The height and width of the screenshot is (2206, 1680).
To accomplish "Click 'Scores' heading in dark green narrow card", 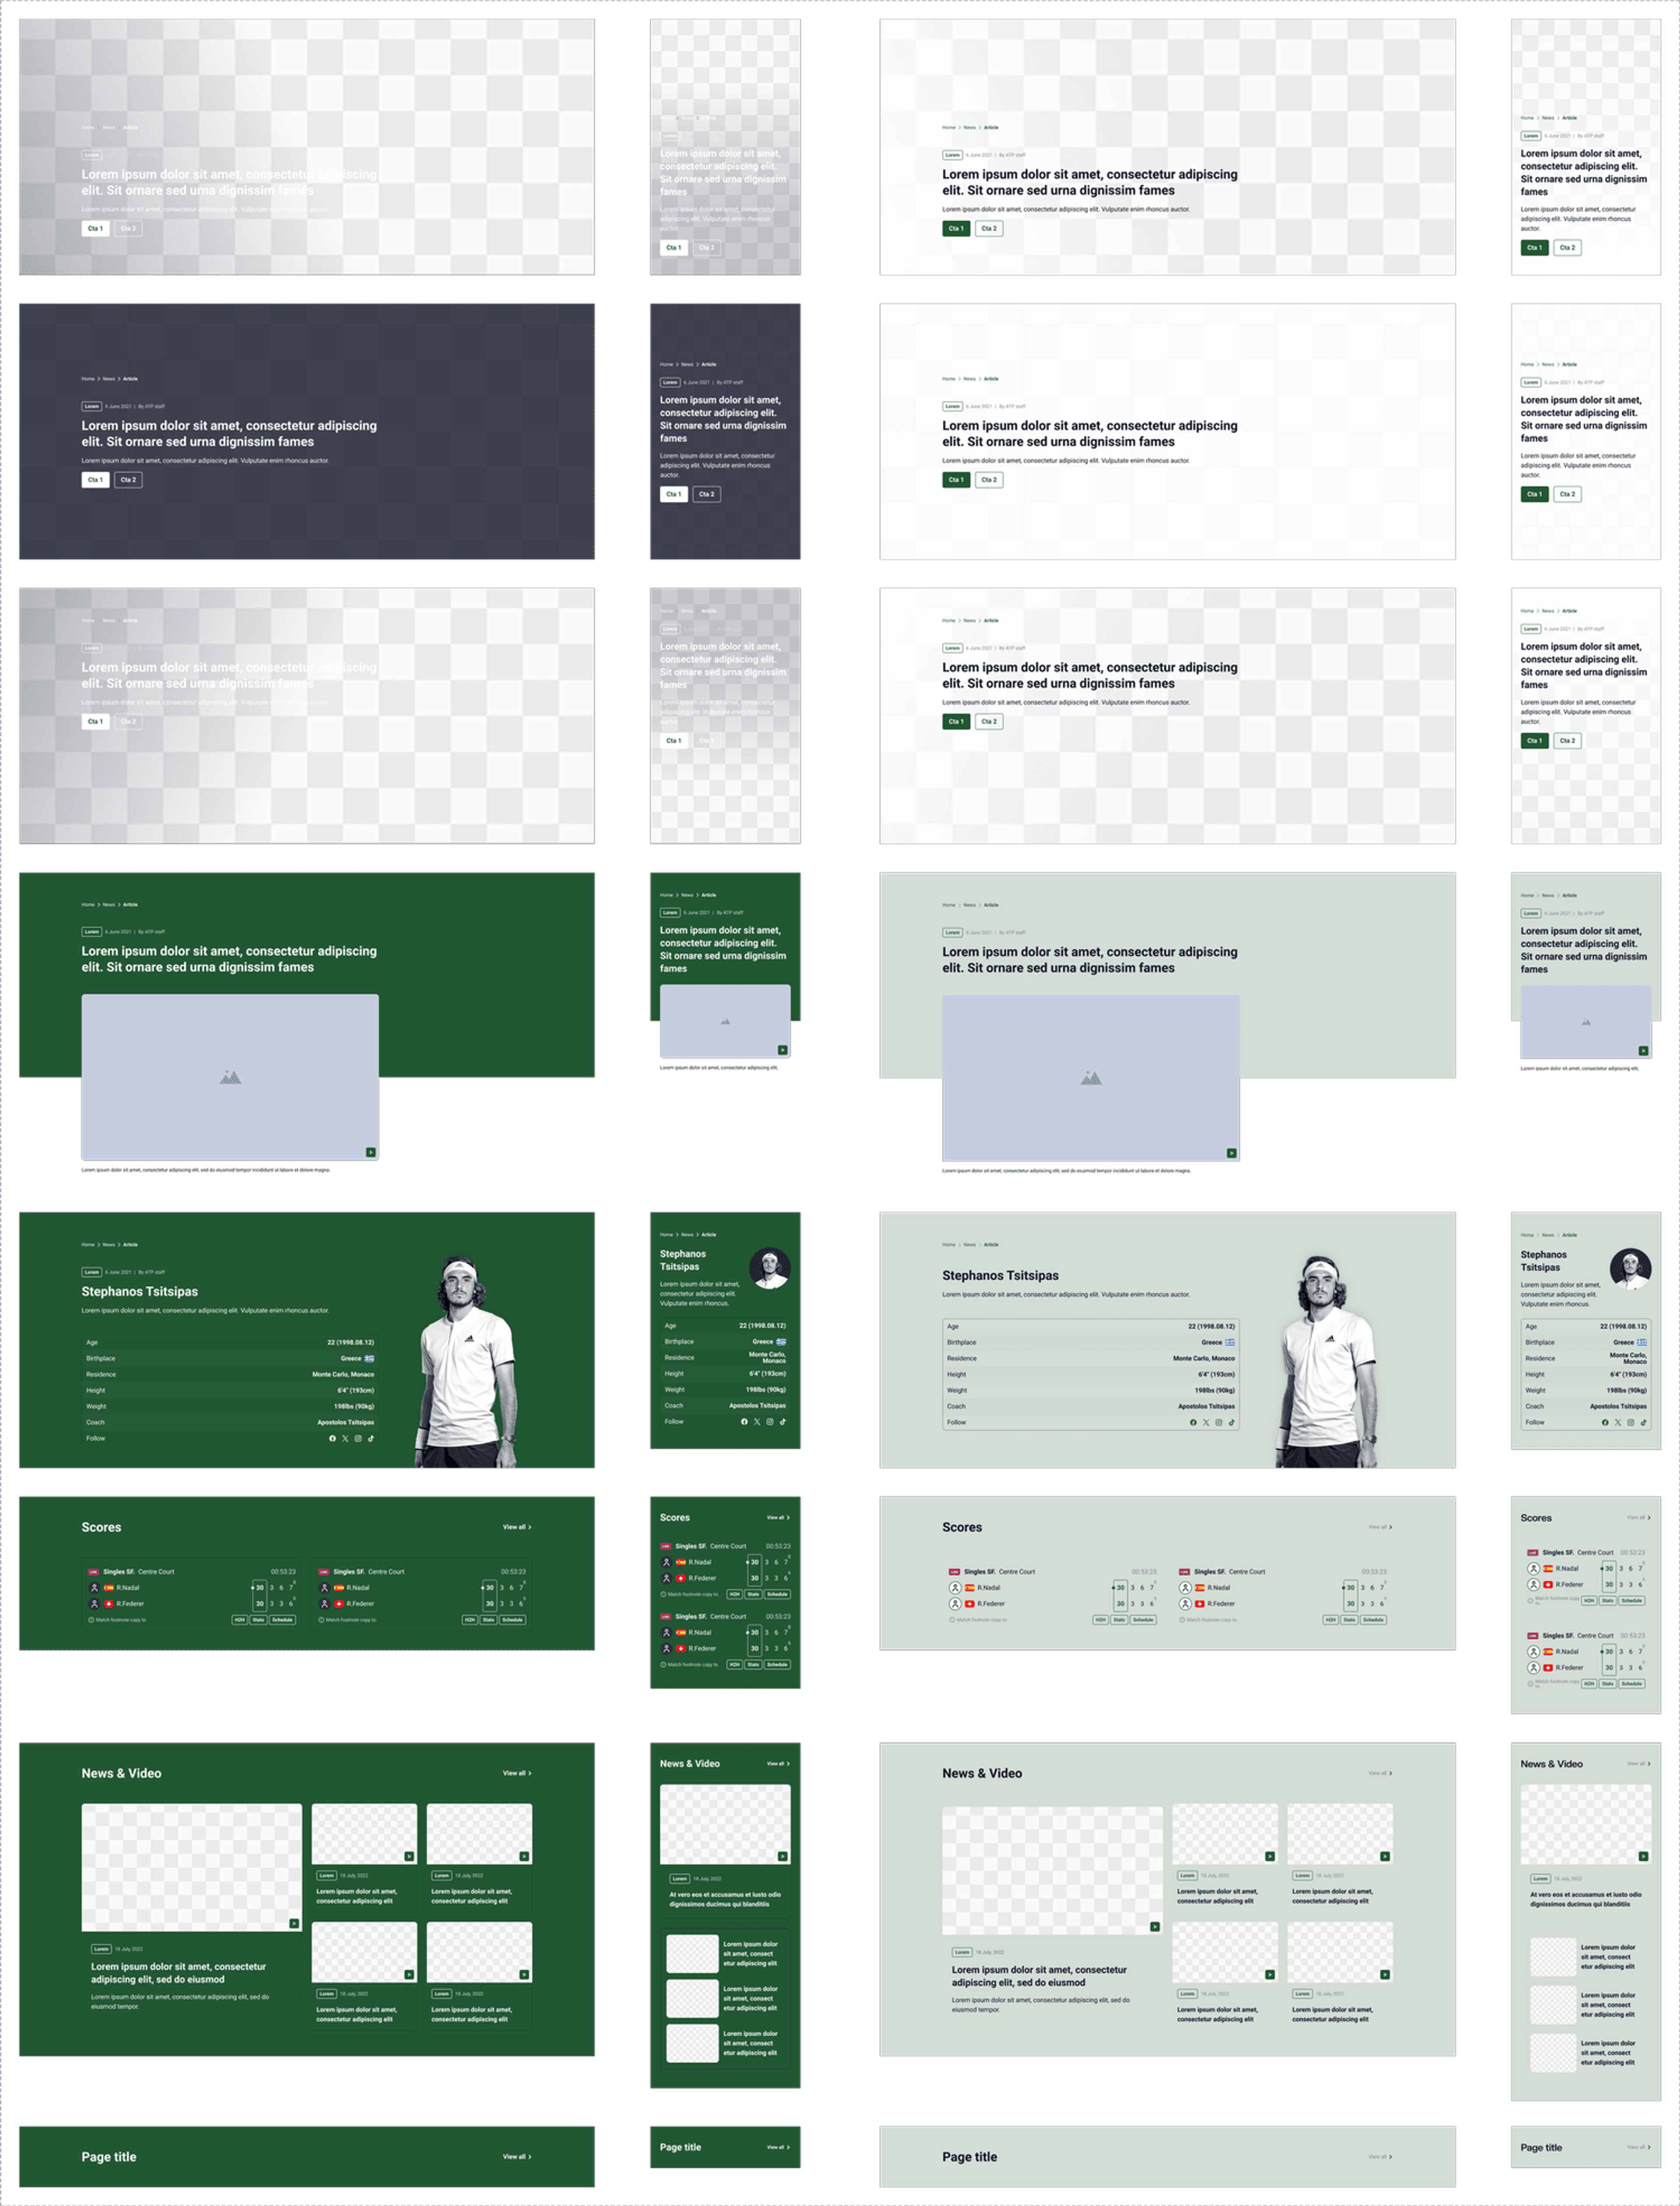I will pos(675,1517).
